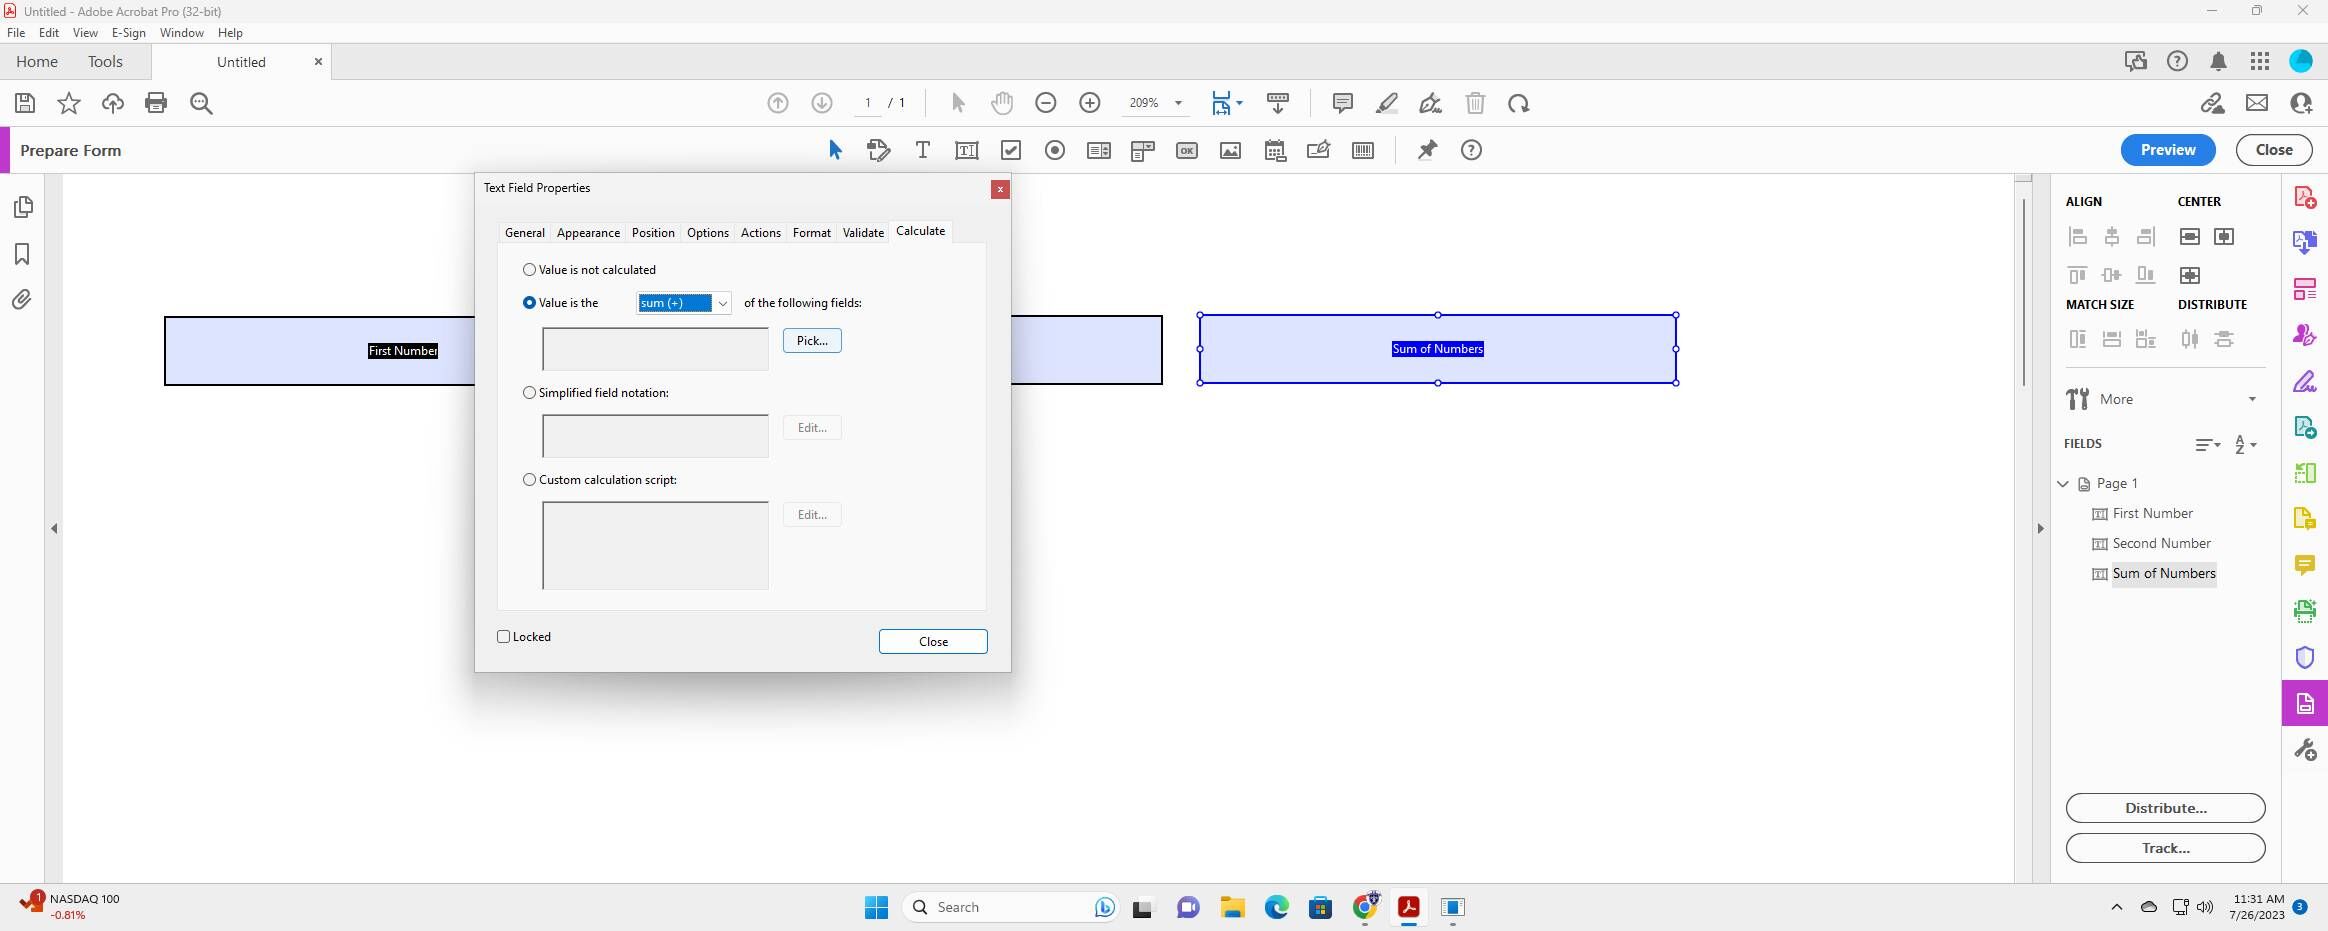This screenshot has height=931, width=2328.
Task: Select the checkbox field tool
Action: tap(1011, 150)
